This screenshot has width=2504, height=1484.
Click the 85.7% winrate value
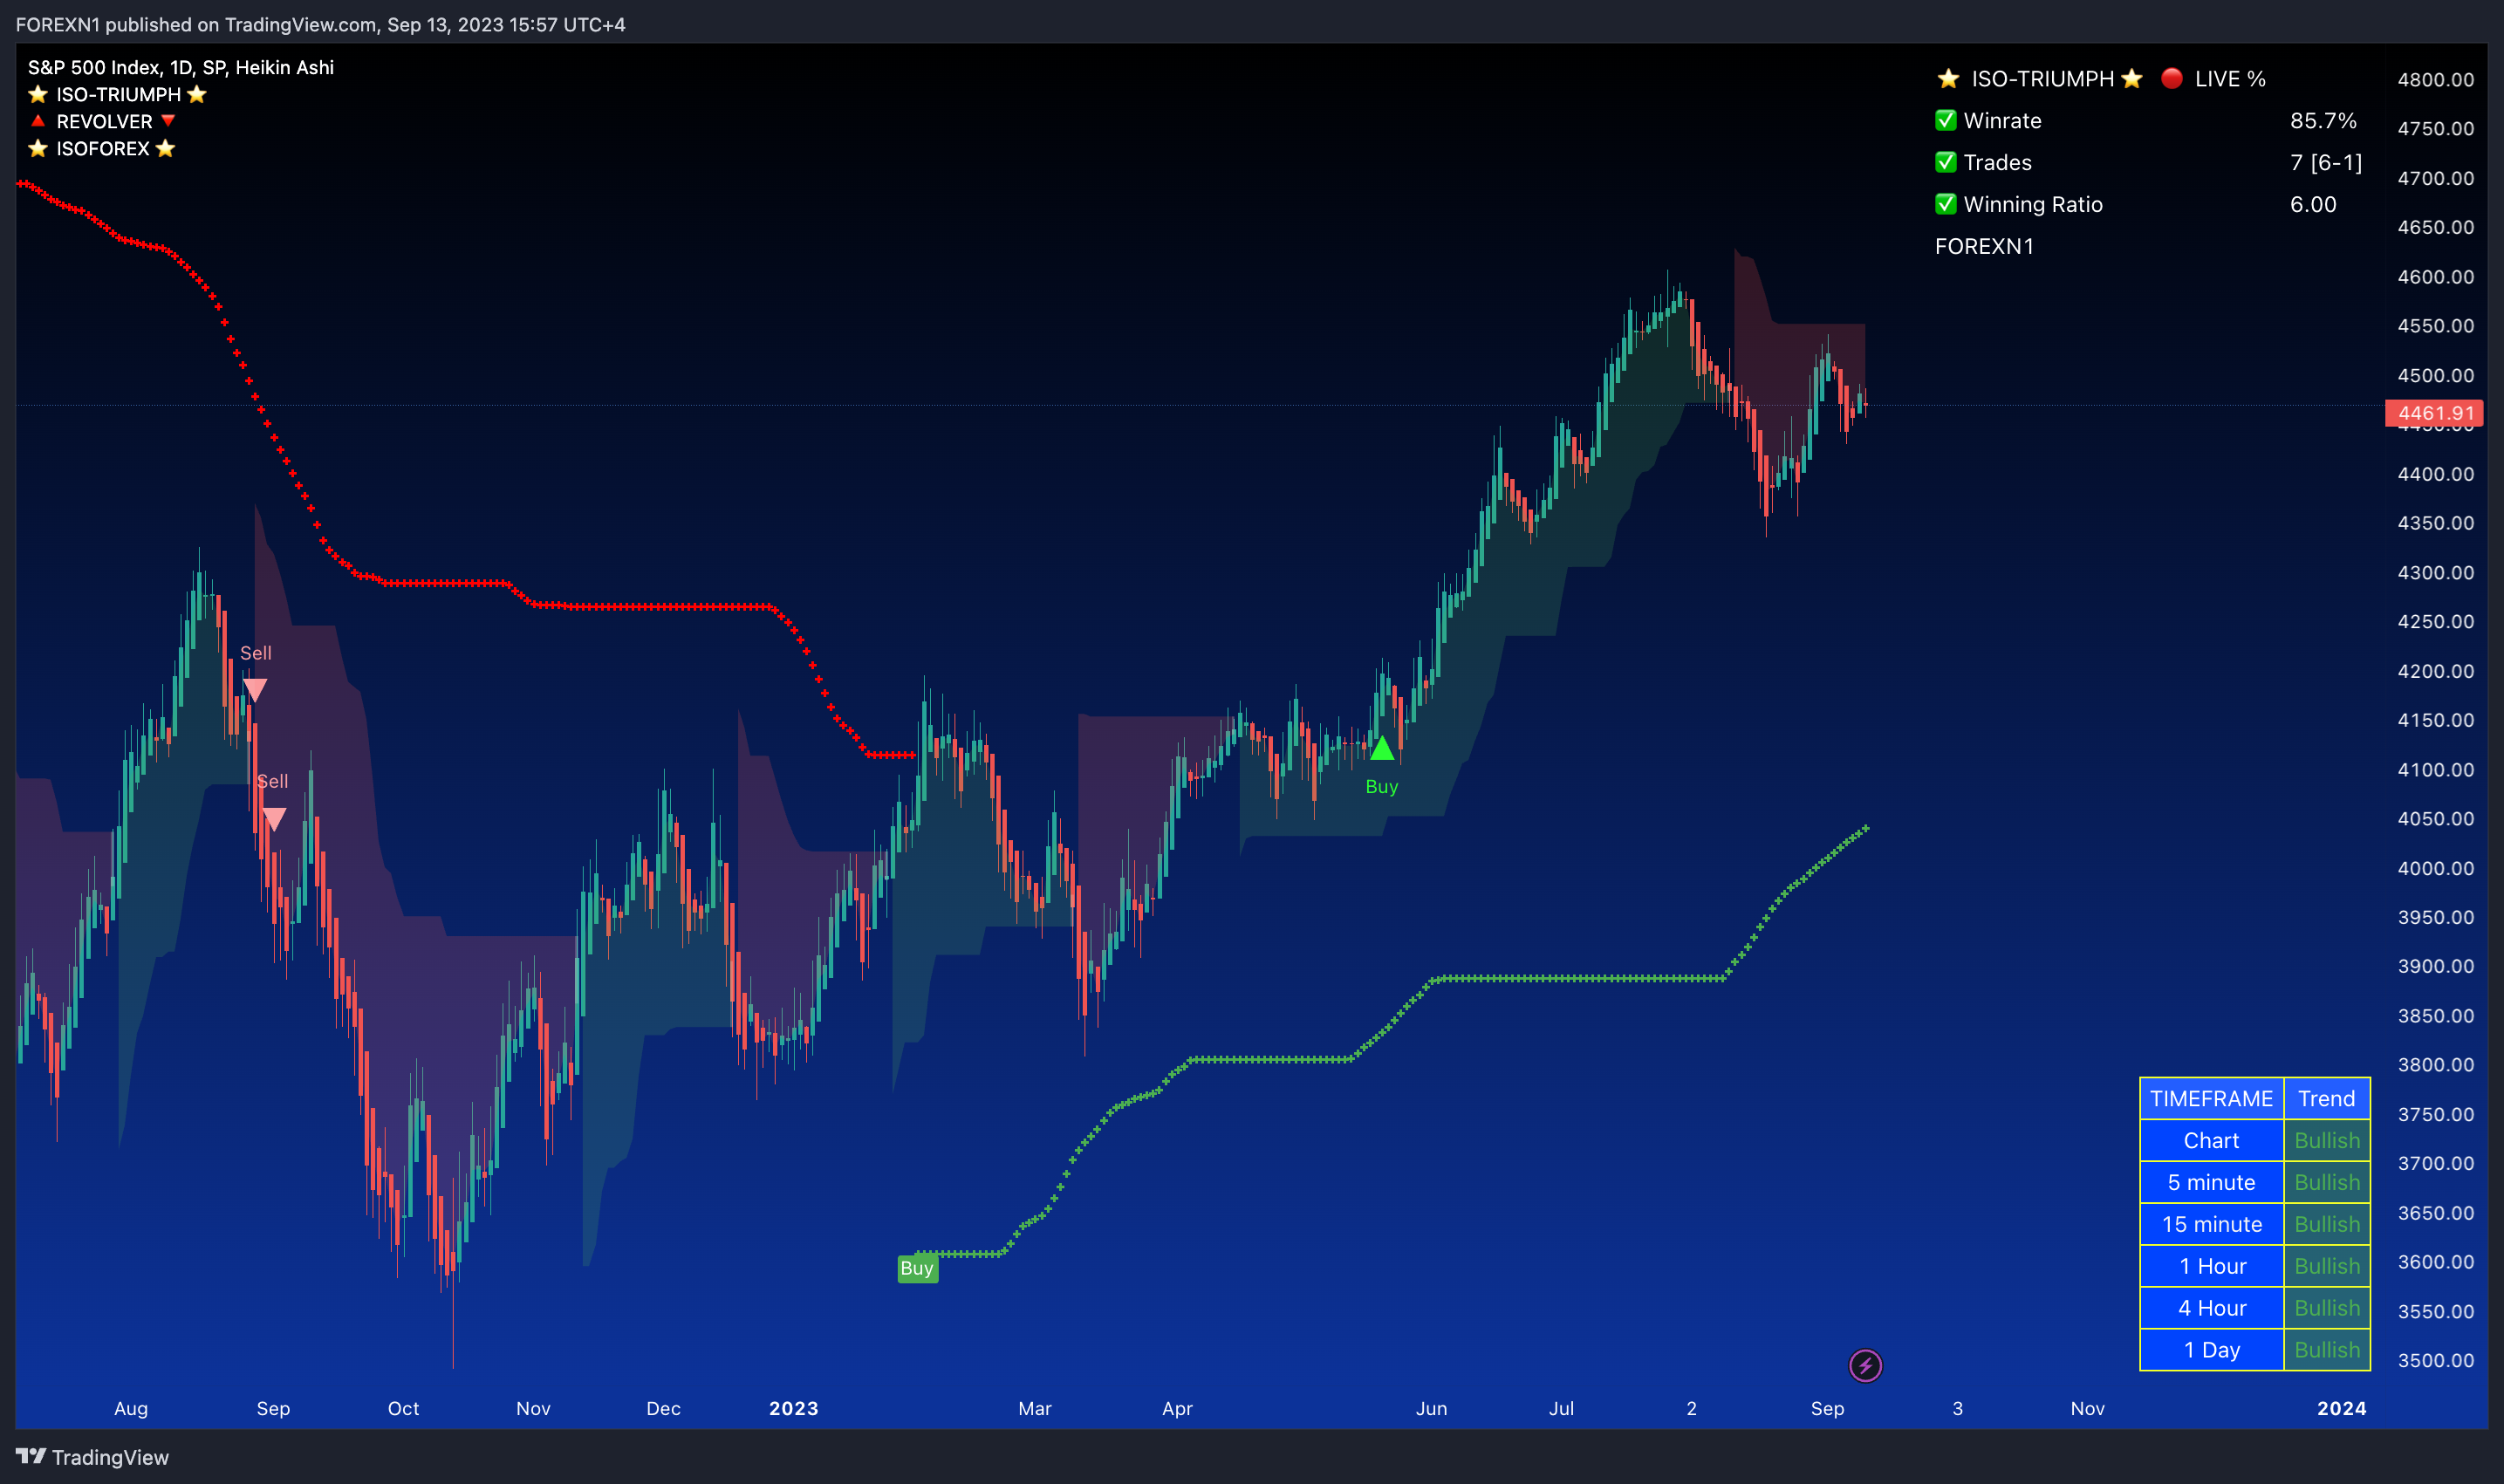point(2323,120)
